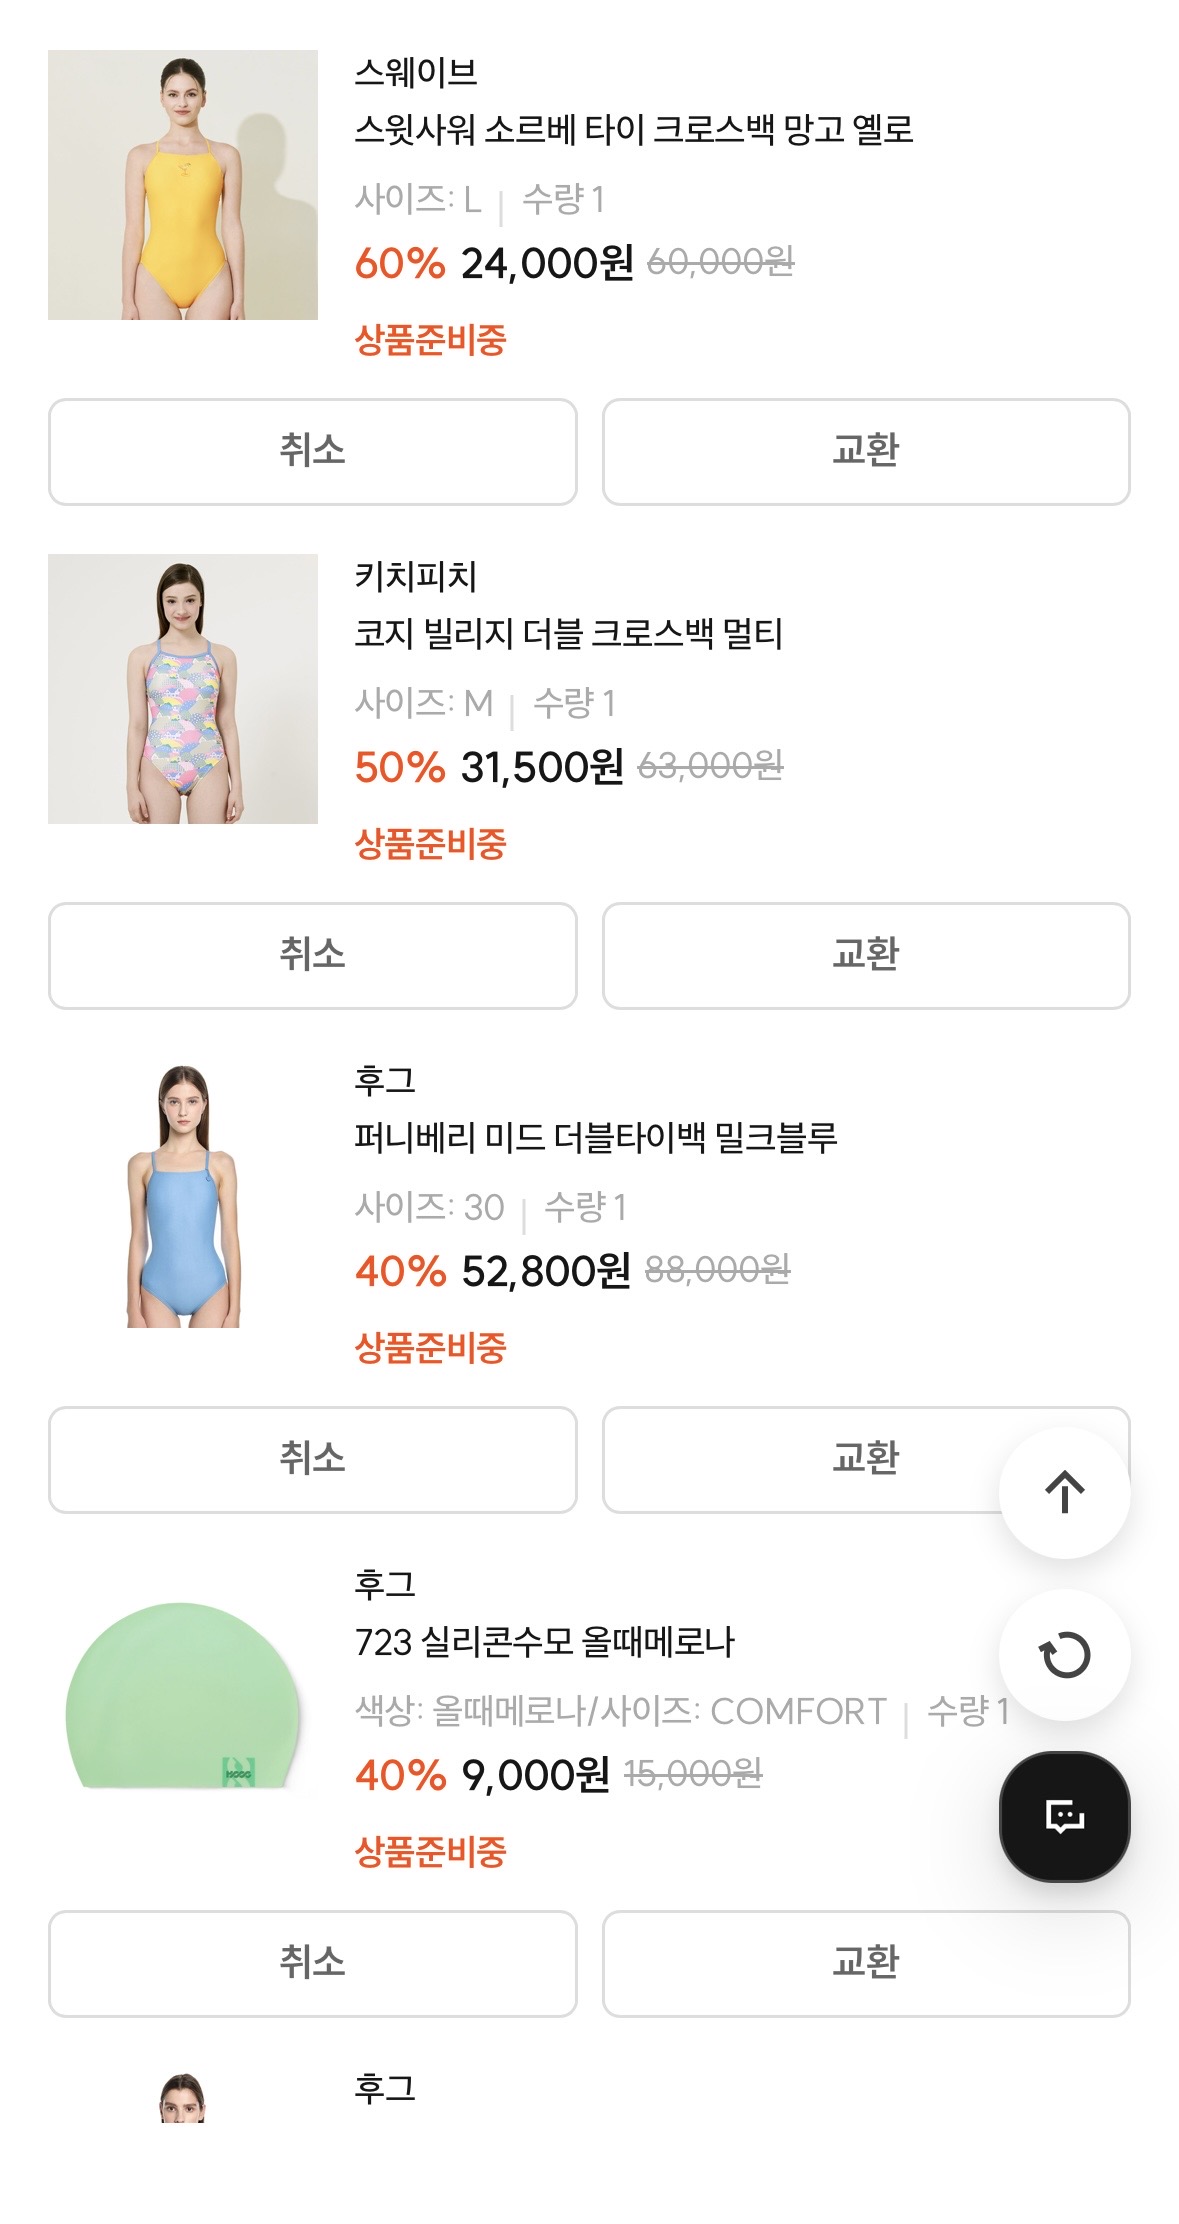The image size is (1179, 2224).
Task: Open product title 723 실리콘수모 올때메로나
Action: tap(544, 1641)
